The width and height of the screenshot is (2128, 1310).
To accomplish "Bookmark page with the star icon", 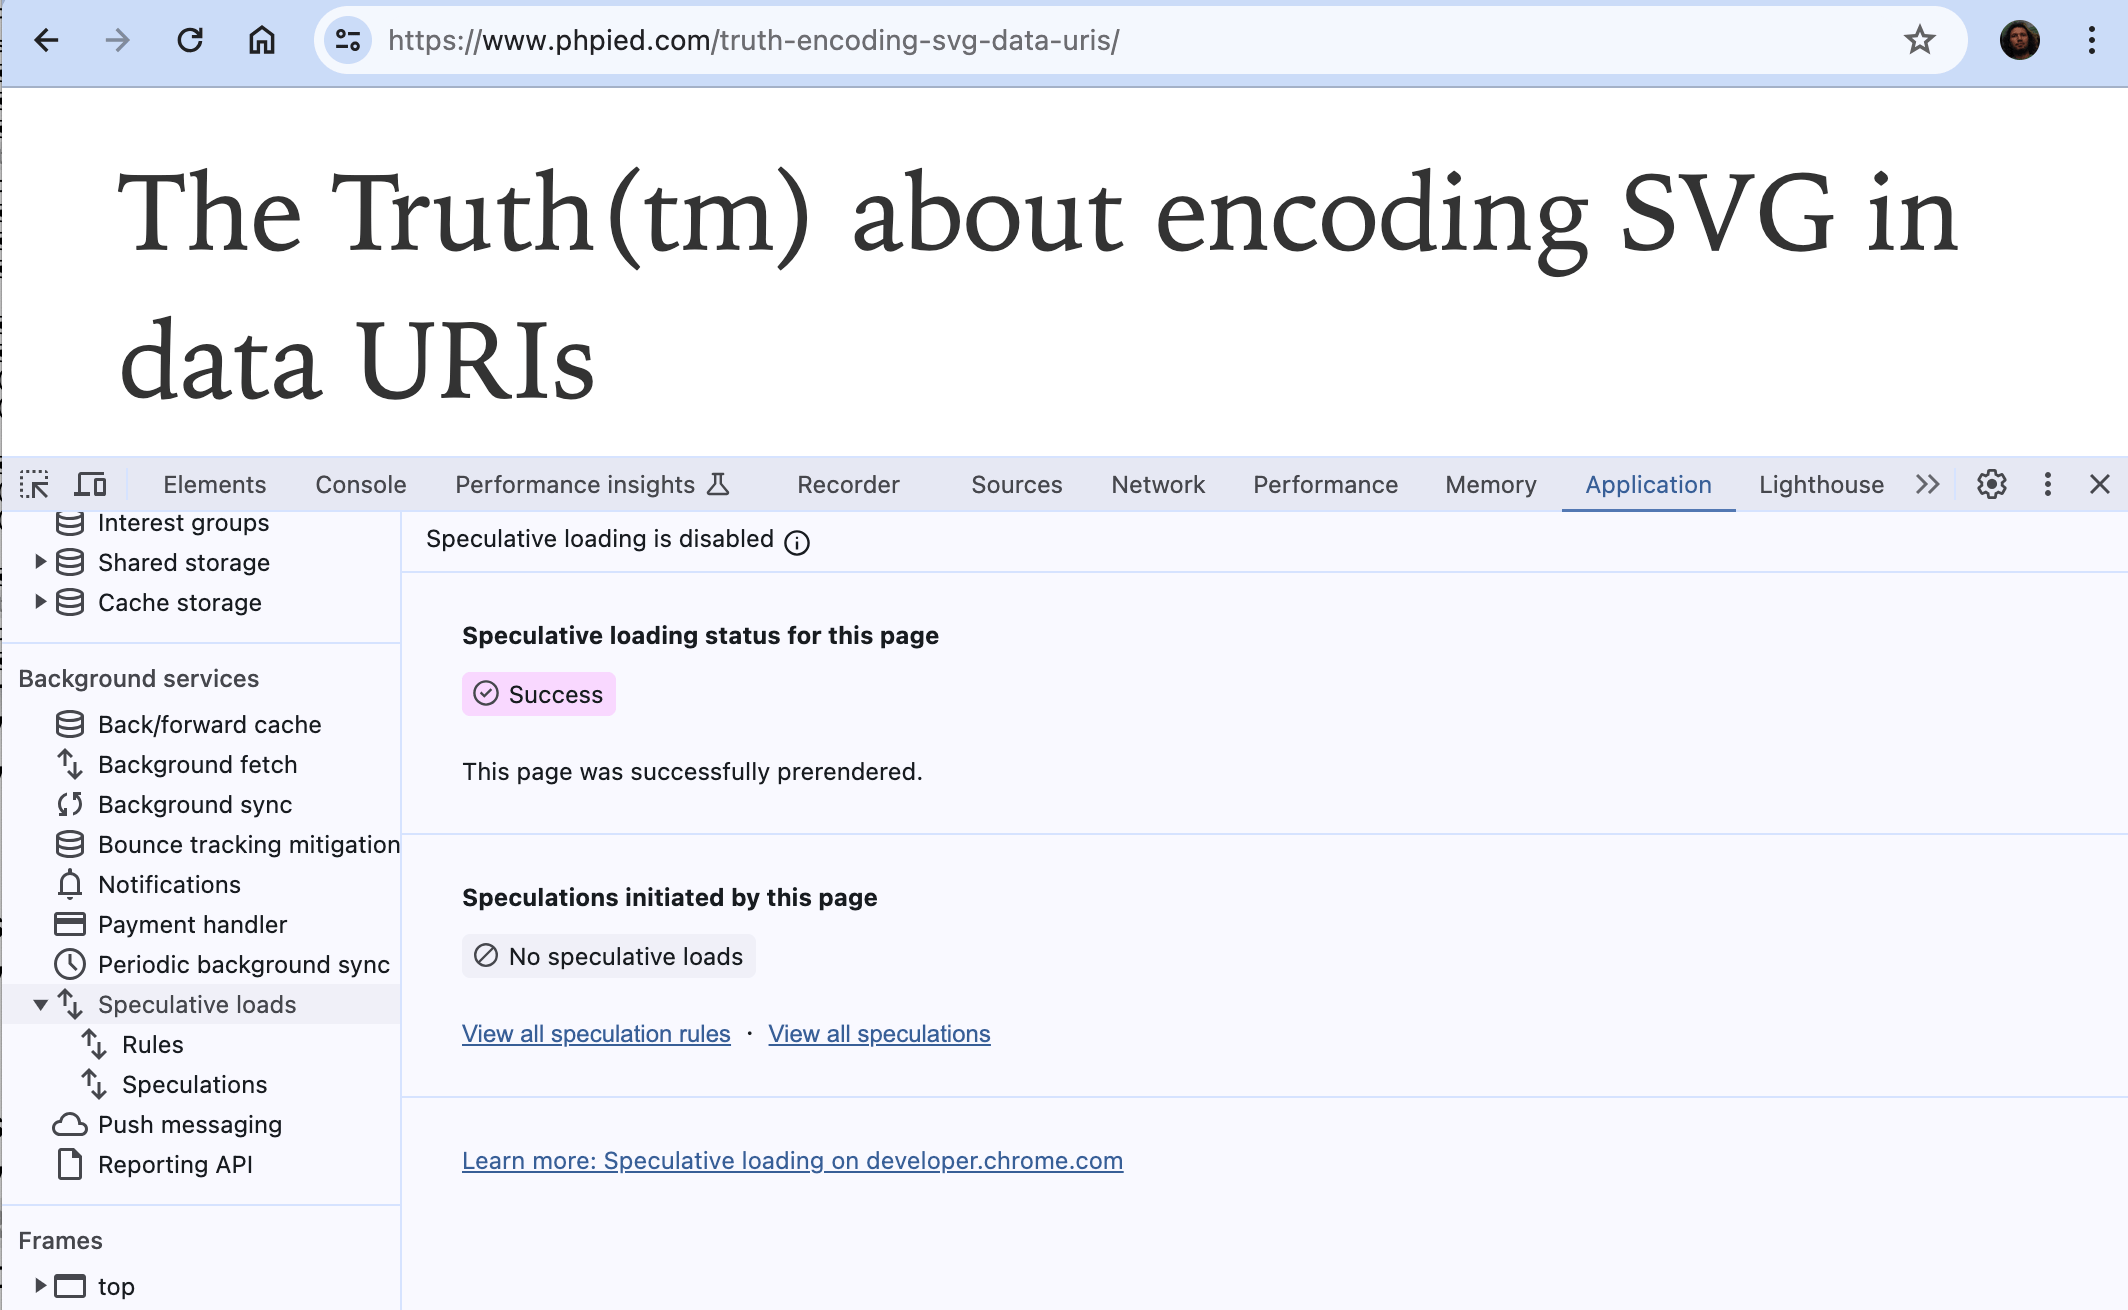I will pyautogui.click(x=1919, y=41).
